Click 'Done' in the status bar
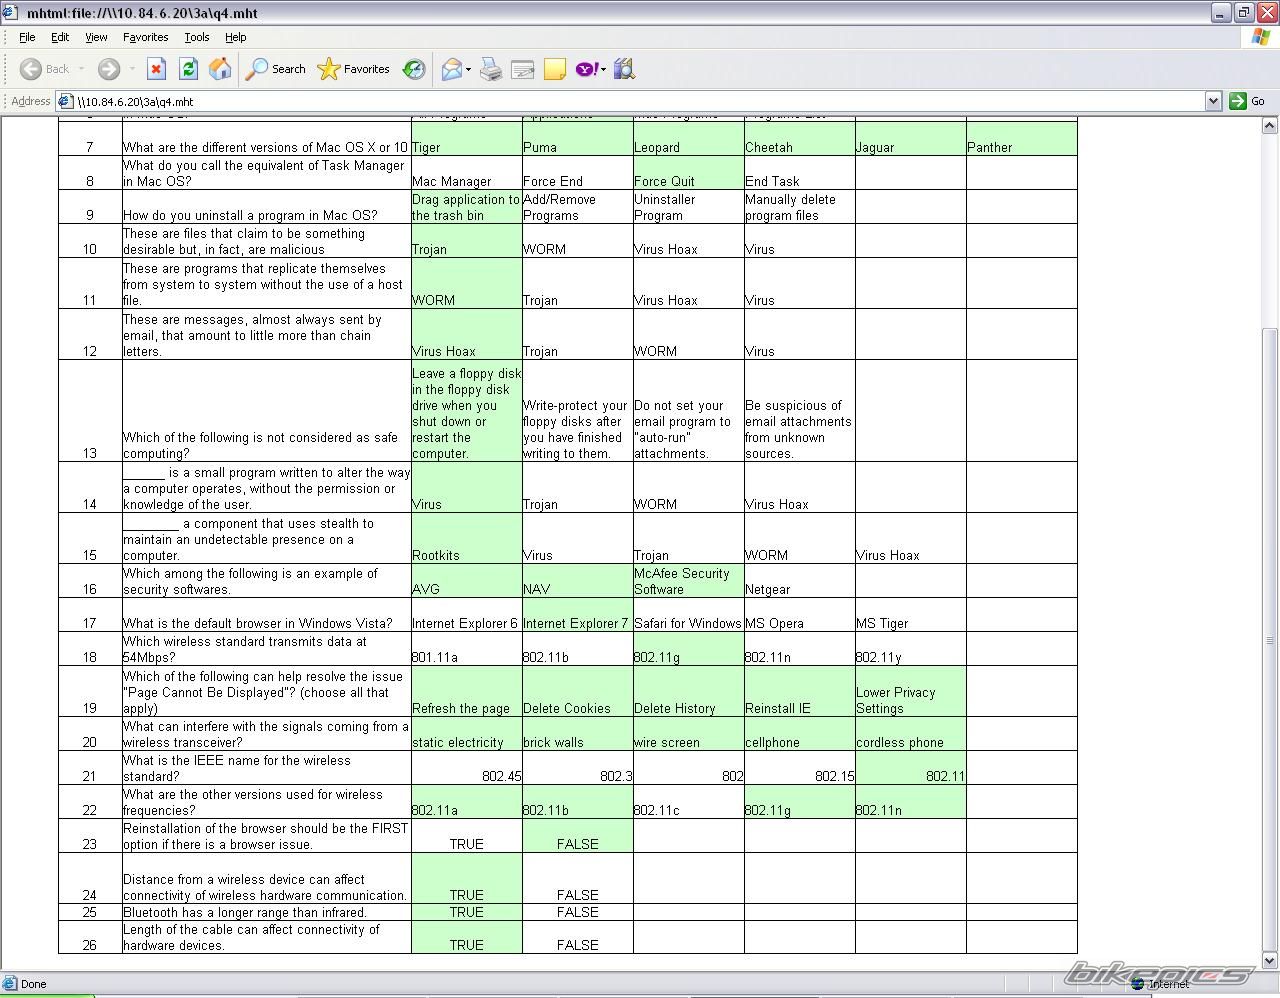Viewport: 1280px width, 998px height. point(33,984)
